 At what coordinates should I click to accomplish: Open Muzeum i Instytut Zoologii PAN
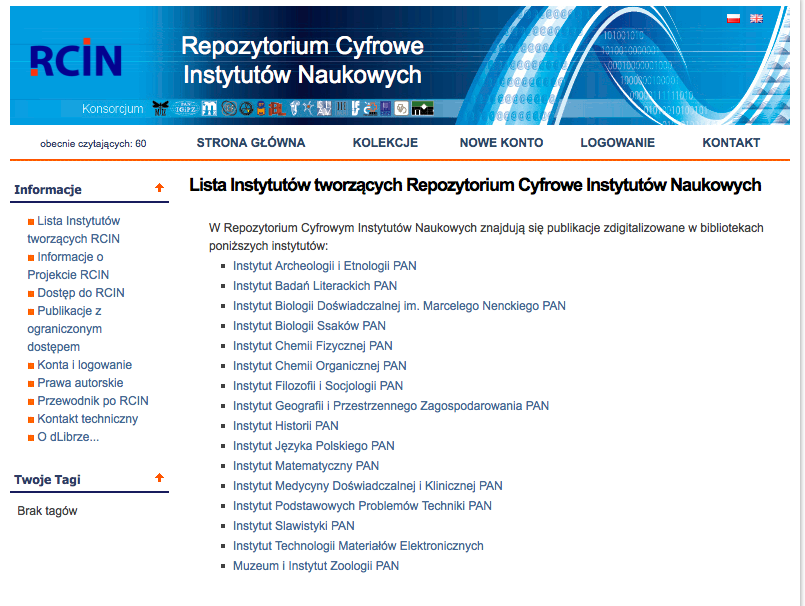316,566
